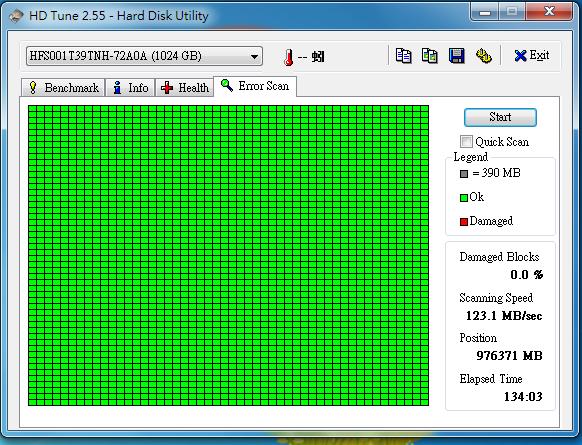
Task: Click the red Damaged legend swatch
Action: click(464, 222)
